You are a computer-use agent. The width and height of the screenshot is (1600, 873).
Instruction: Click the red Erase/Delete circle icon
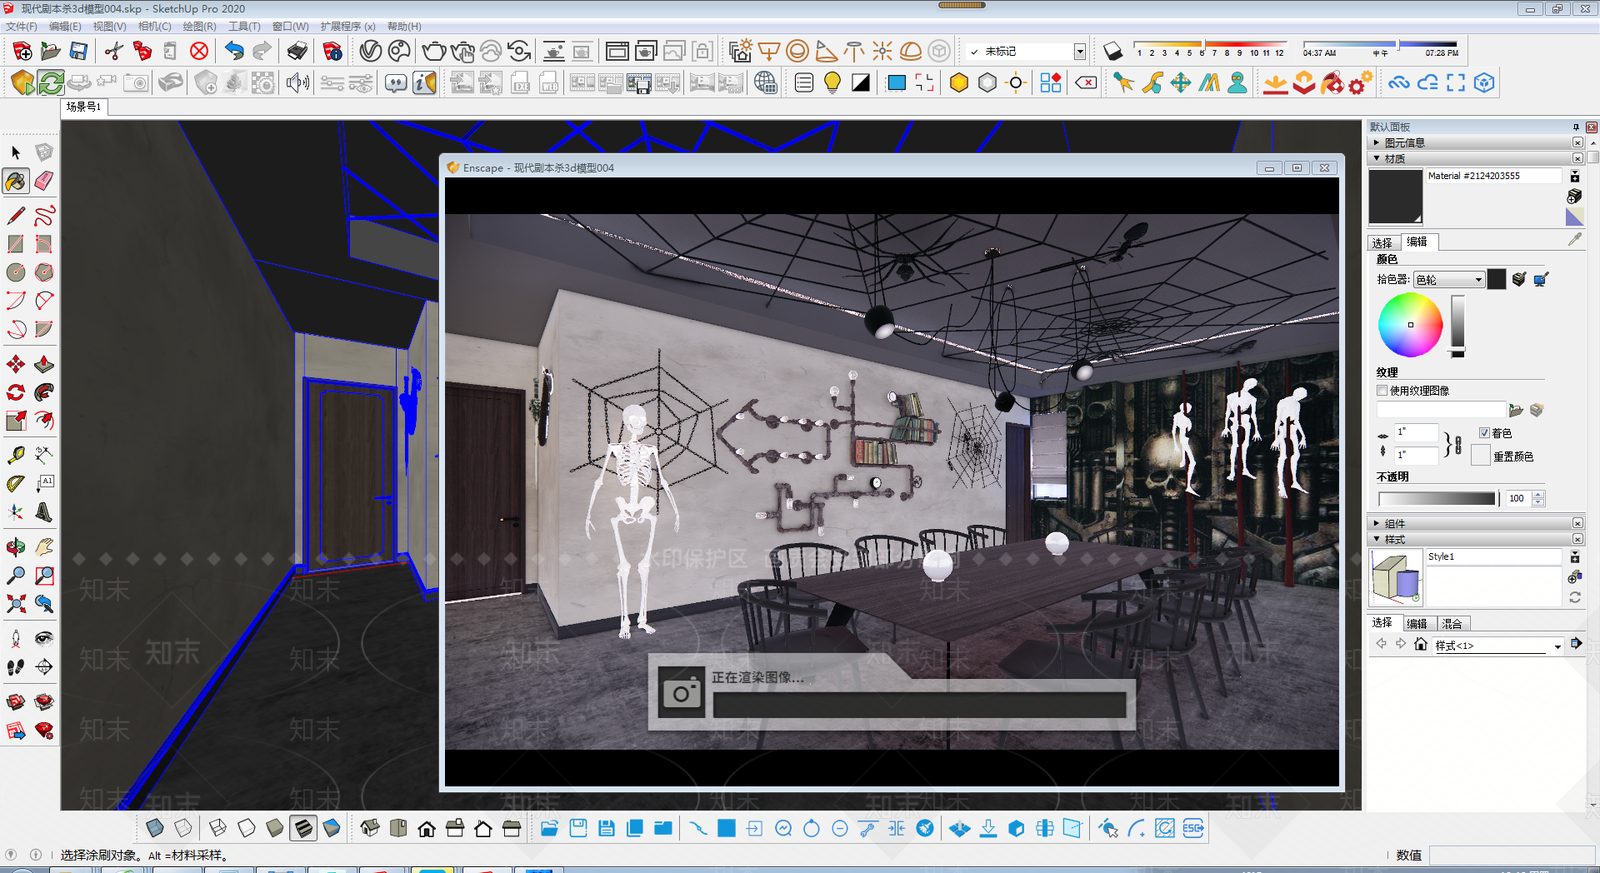199,51
